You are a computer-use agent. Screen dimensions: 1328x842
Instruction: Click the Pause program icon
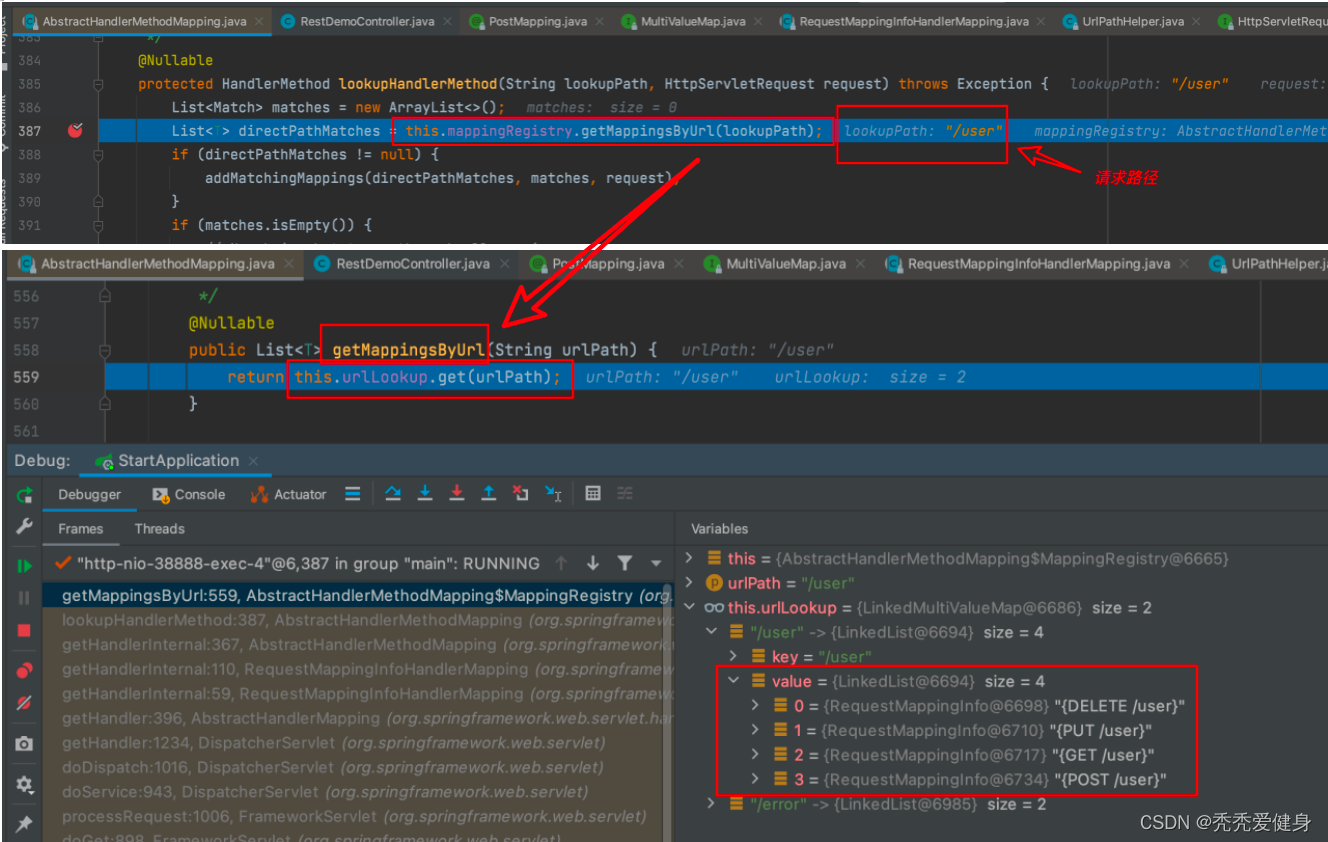point(25,598)
